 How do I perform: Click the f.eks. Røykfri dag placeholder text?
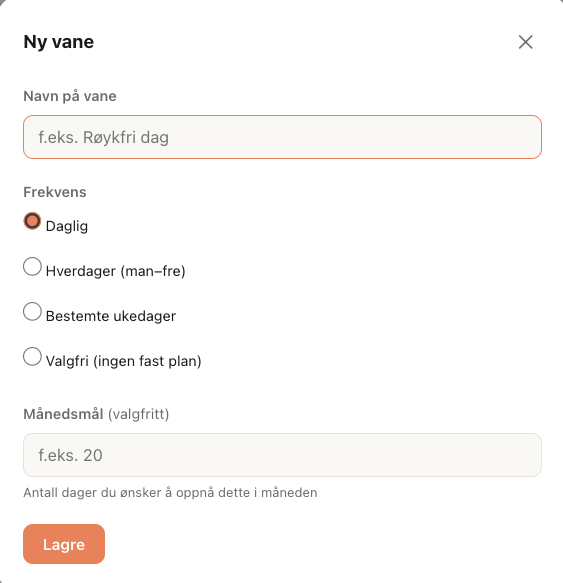(104, 137)
